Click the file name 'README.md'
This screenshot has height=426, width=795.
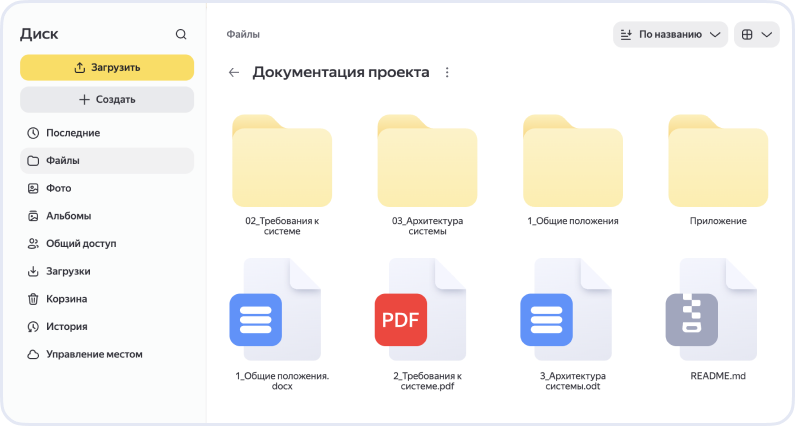coord(718,376)
